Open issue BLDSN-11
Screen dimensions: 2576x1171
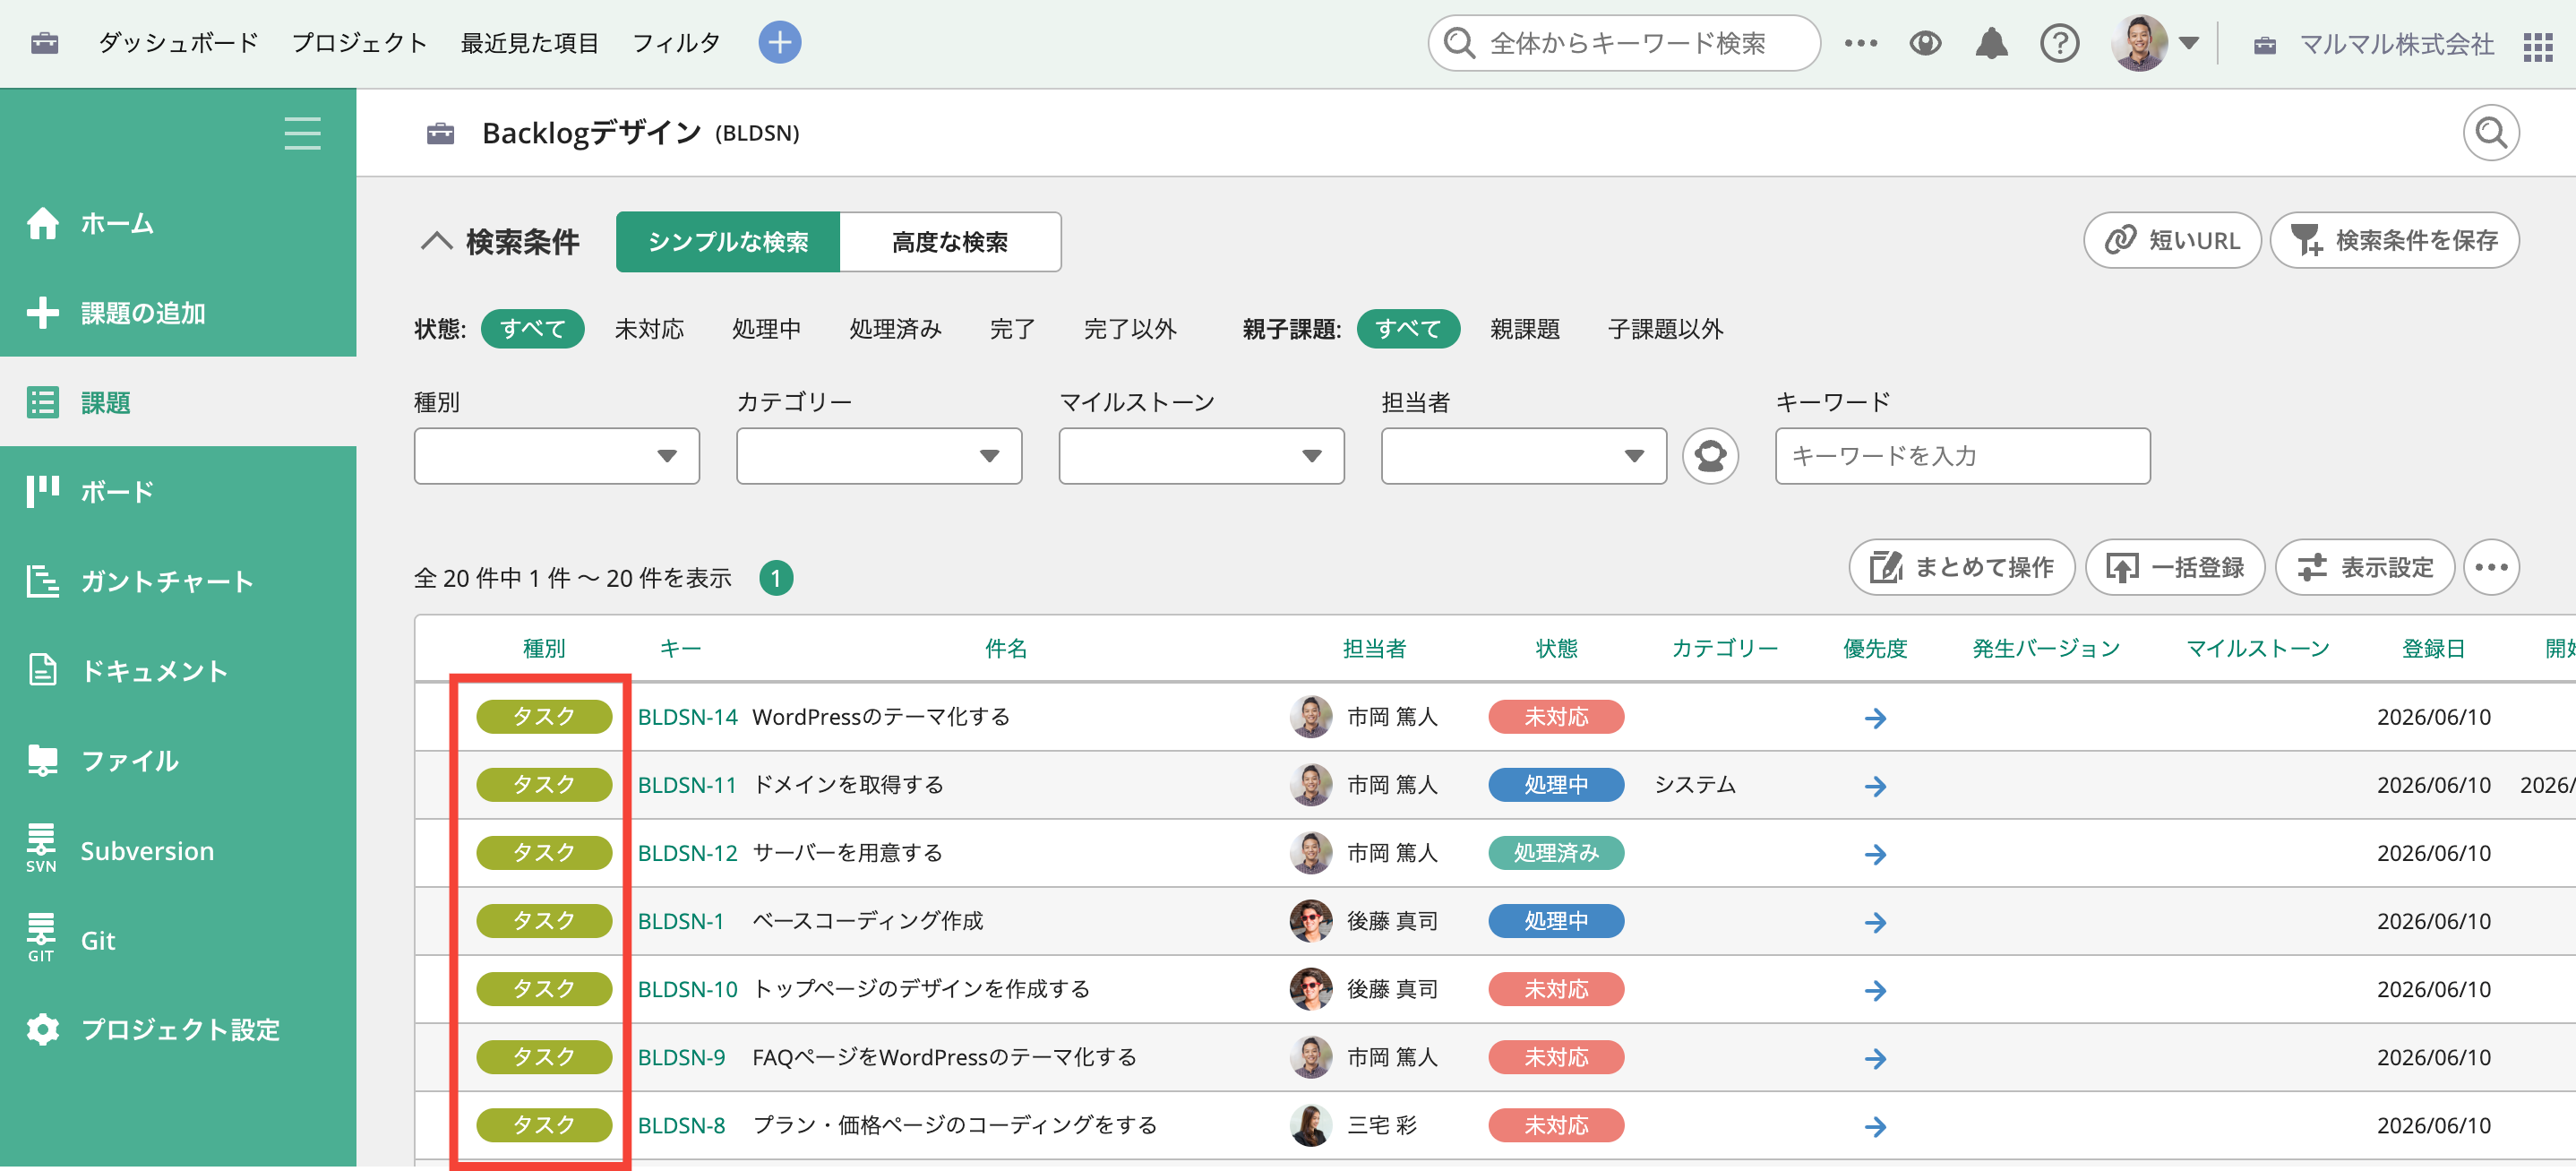click(687, 785)
